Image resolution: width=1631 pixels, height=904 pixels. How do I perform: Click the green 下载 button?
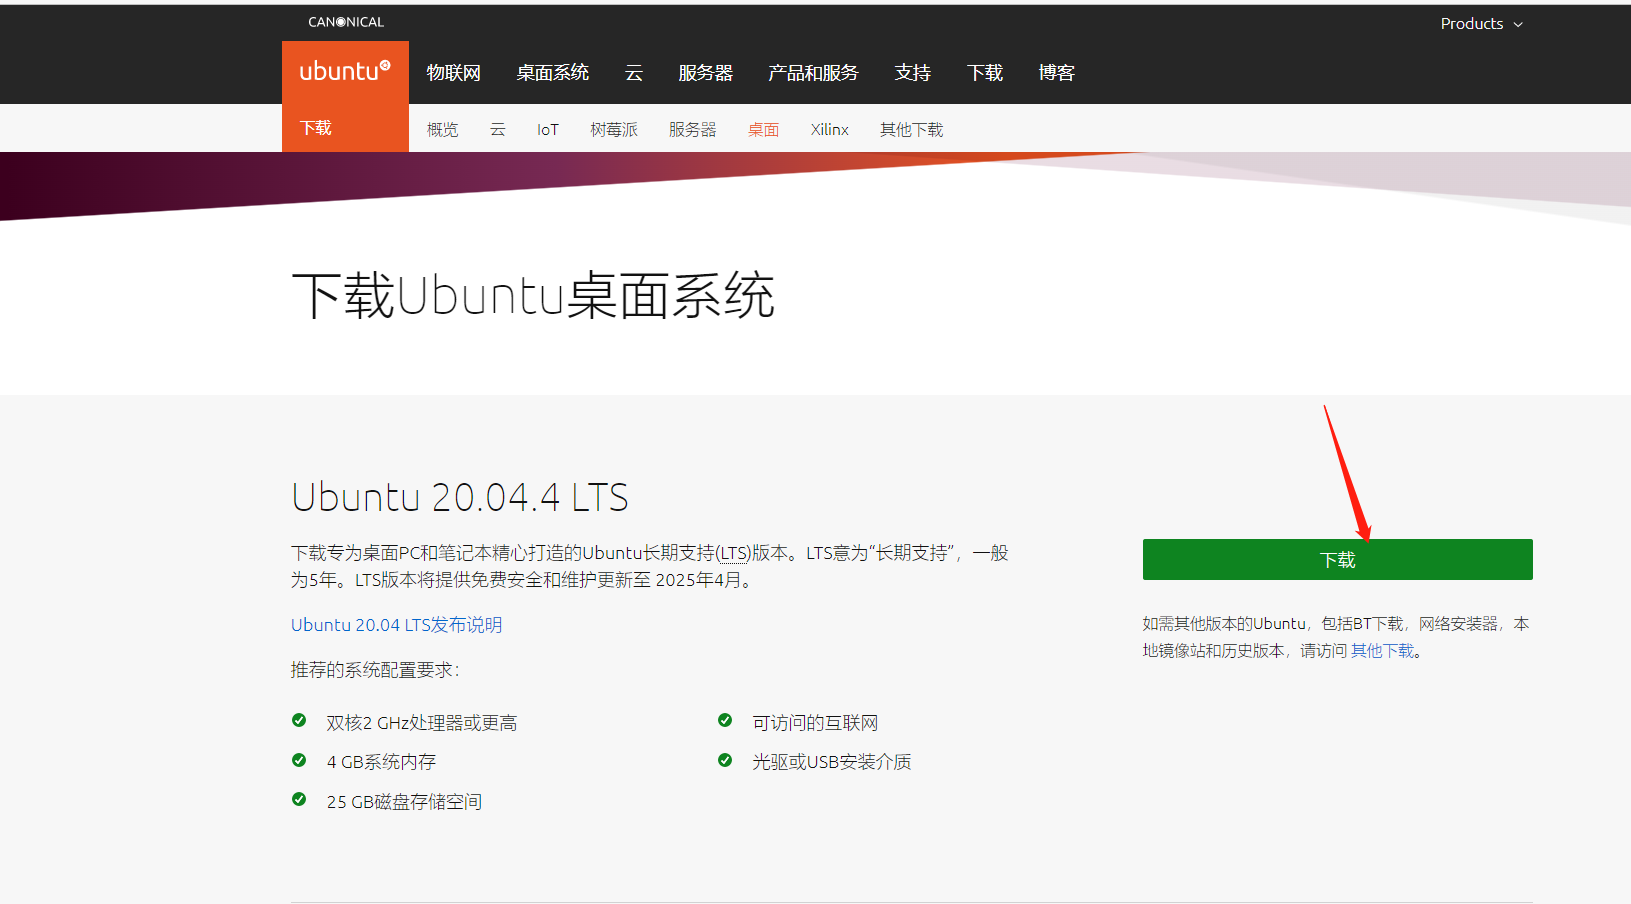(x=1338, y=560)
